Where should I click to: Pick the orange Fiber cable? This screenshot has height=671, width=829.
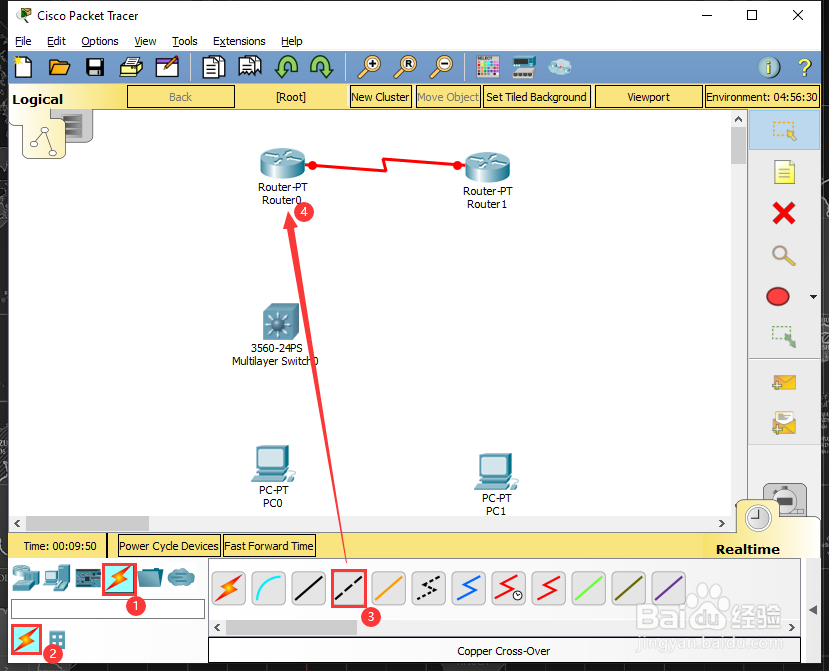tap(389, 588)
